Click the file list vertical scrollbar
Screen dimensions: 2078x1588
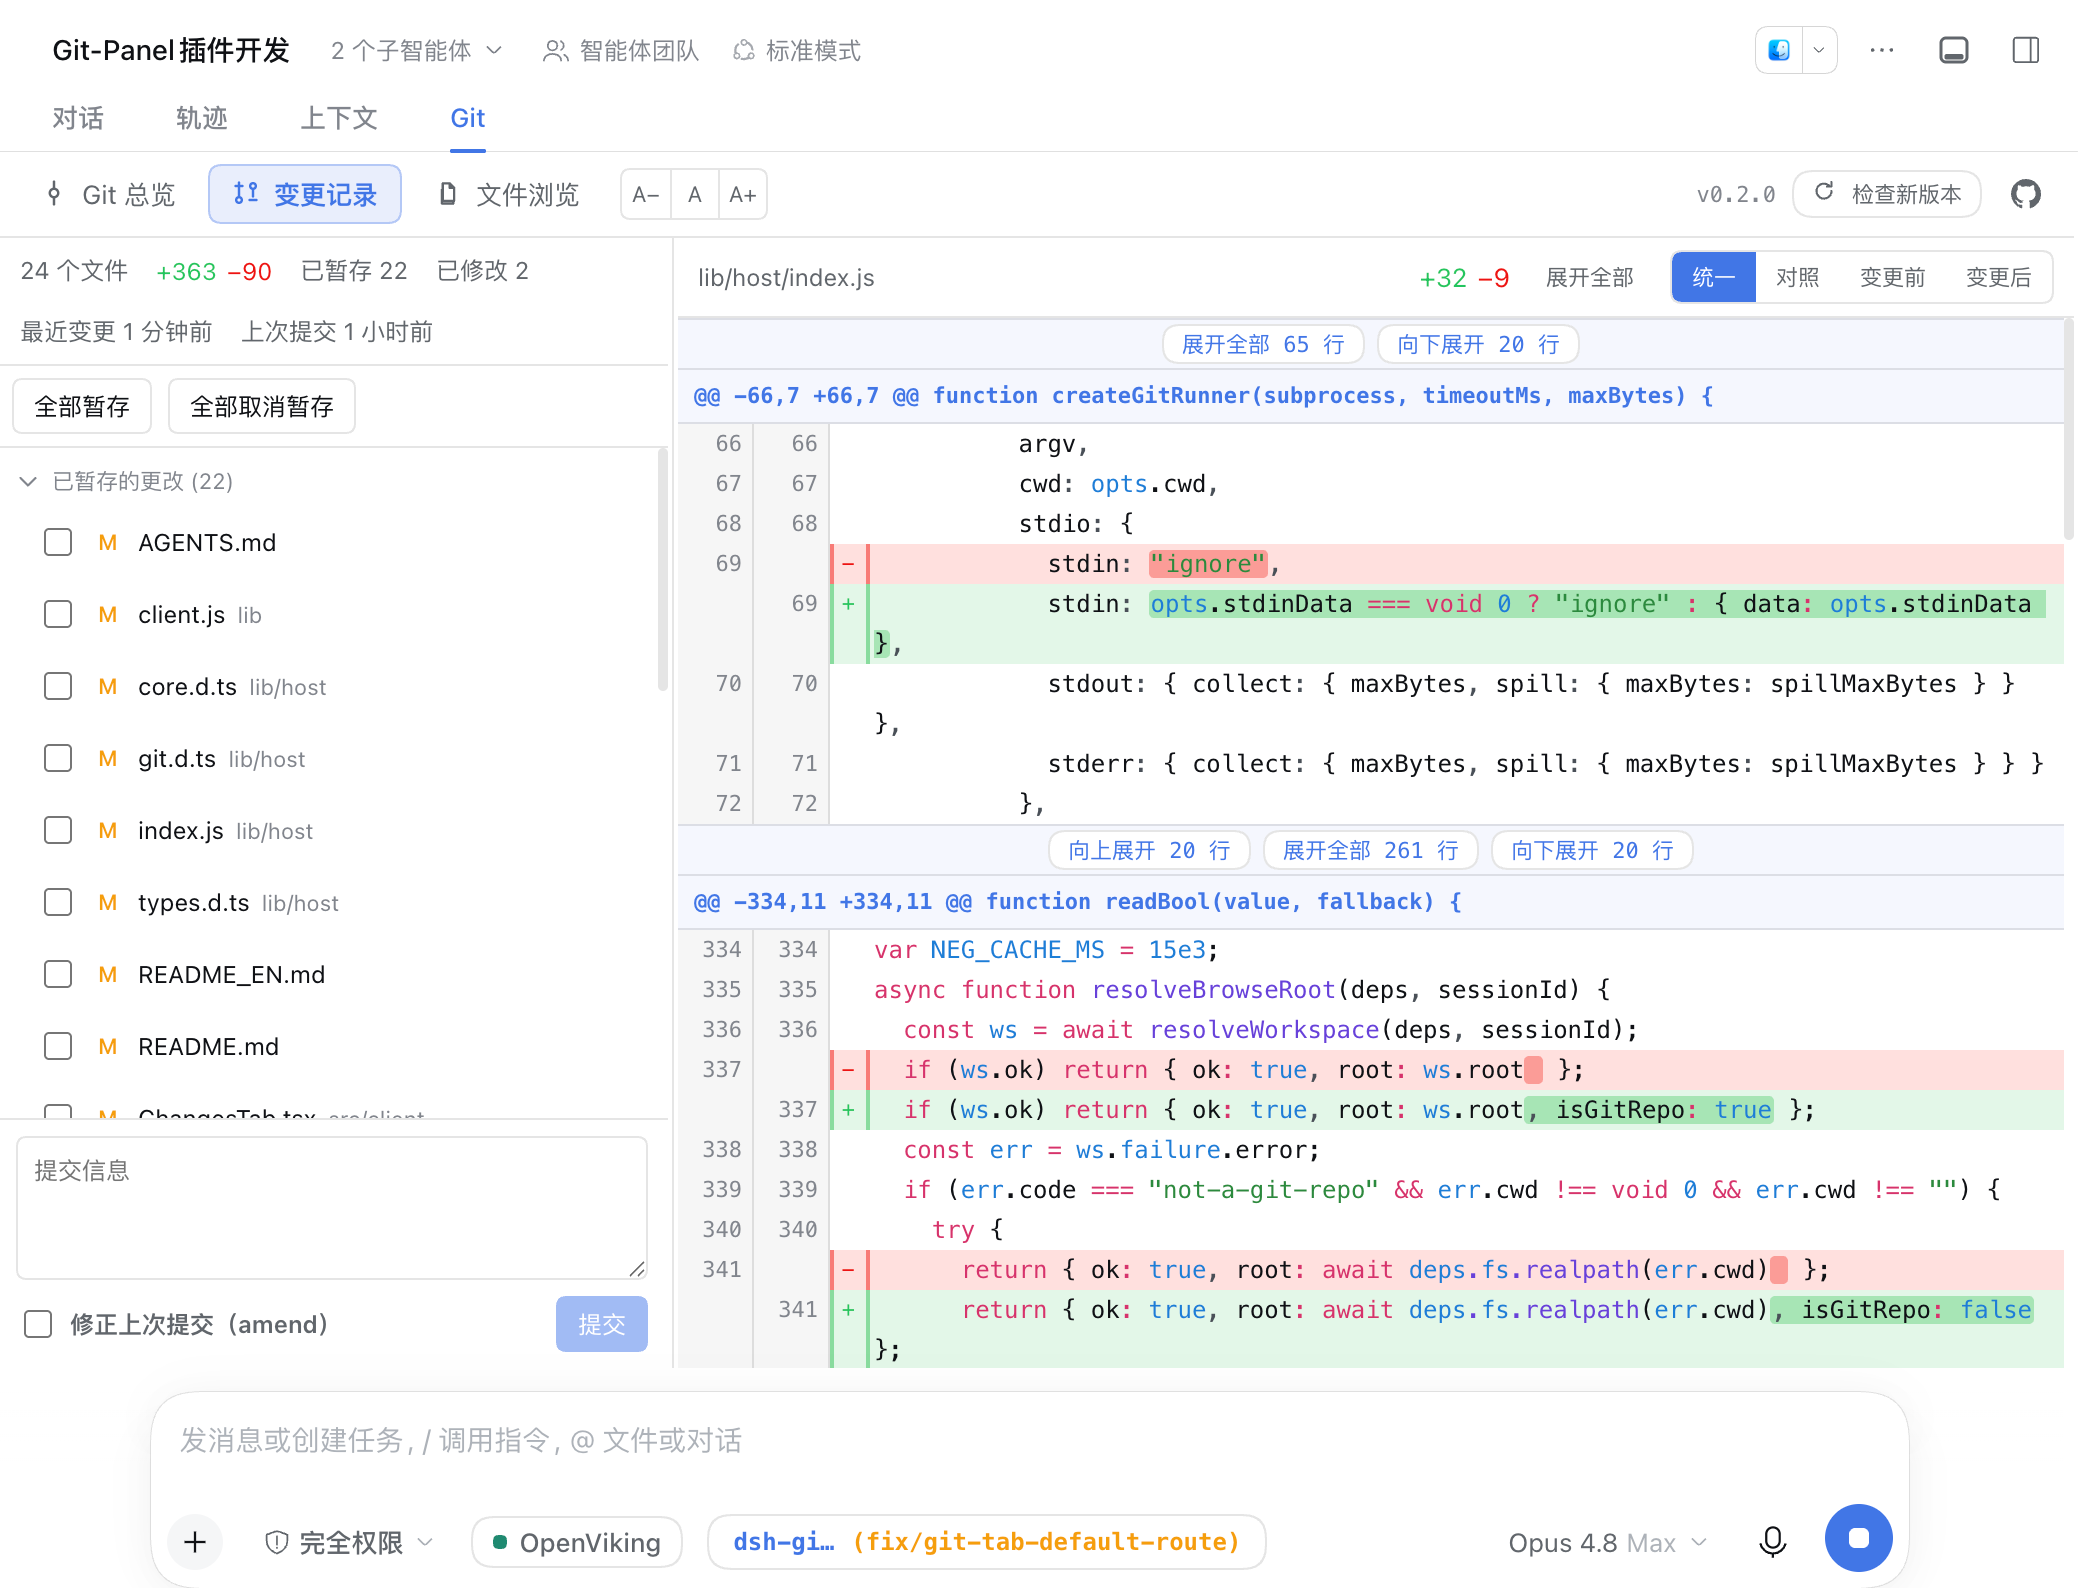tap(662, 570)
